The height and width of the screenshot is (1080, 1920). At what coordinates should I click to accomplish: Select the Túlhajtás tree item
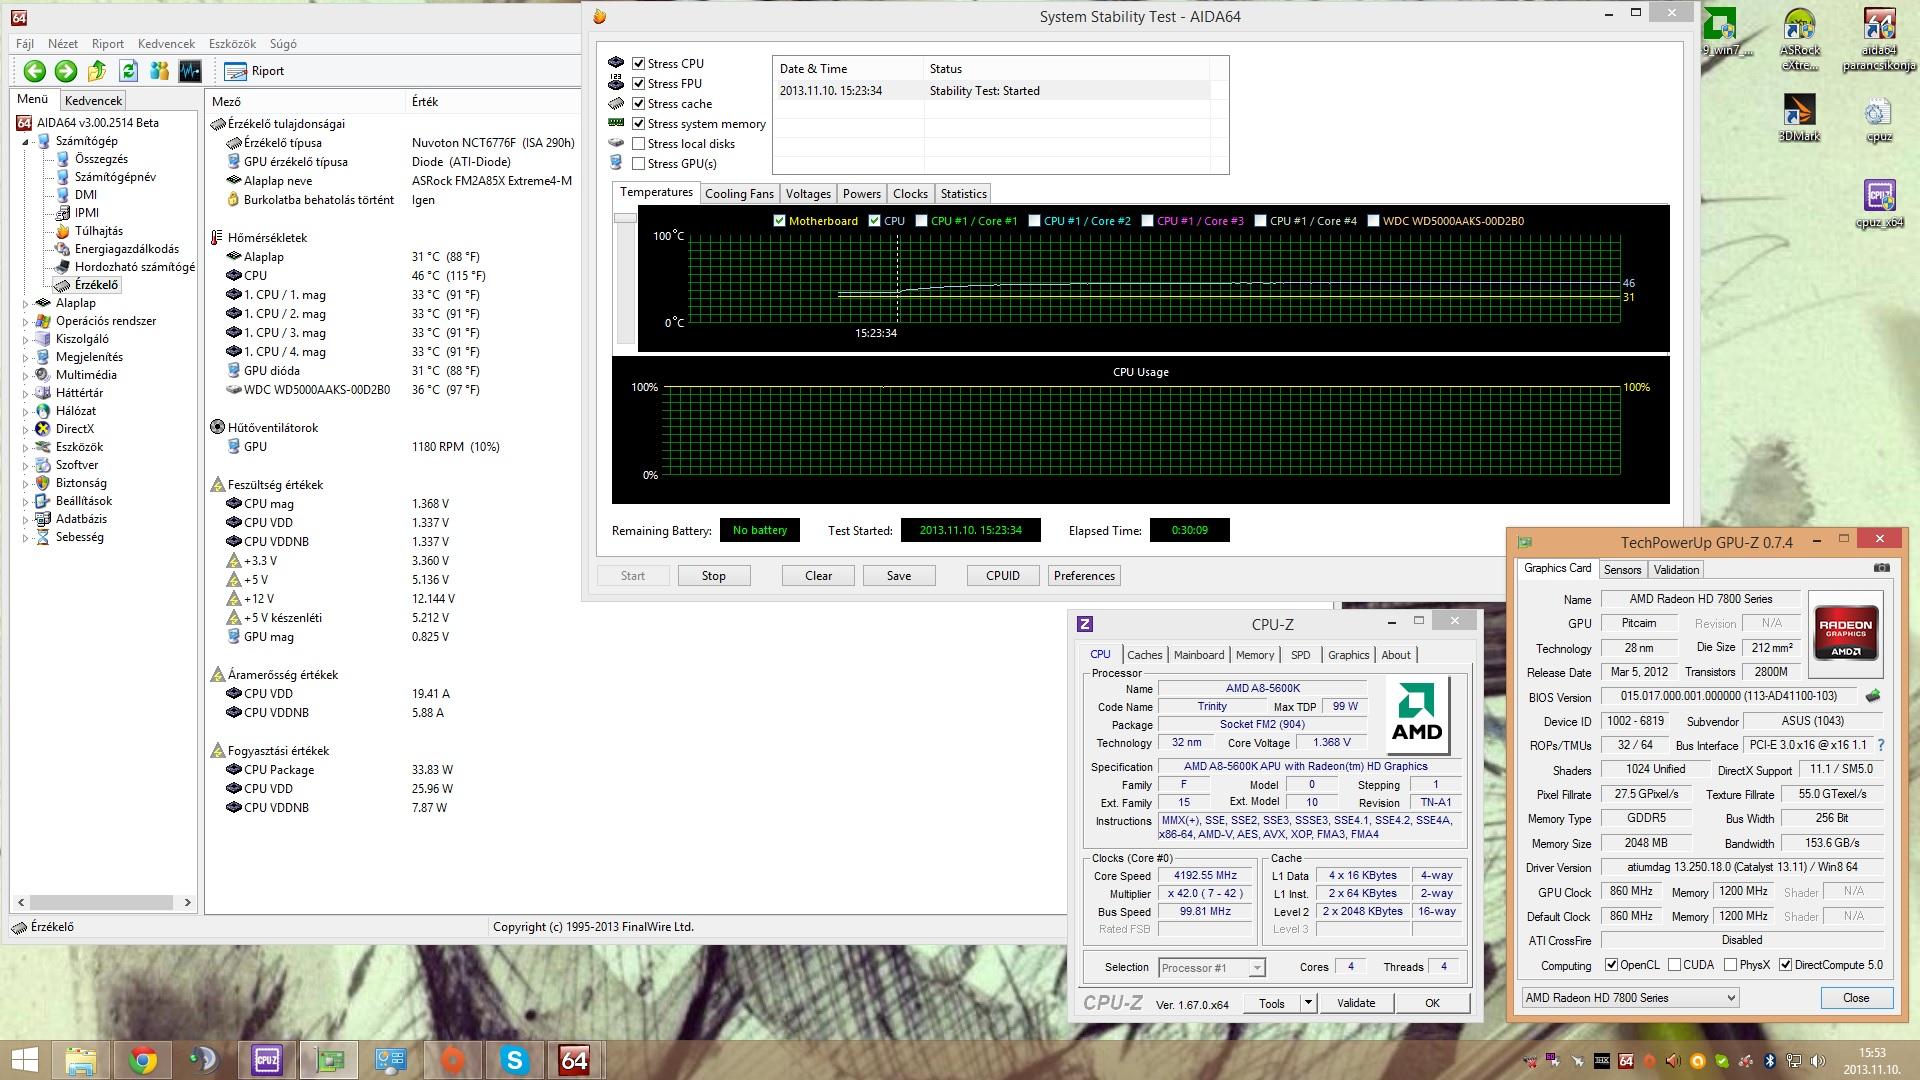[99, 231]
